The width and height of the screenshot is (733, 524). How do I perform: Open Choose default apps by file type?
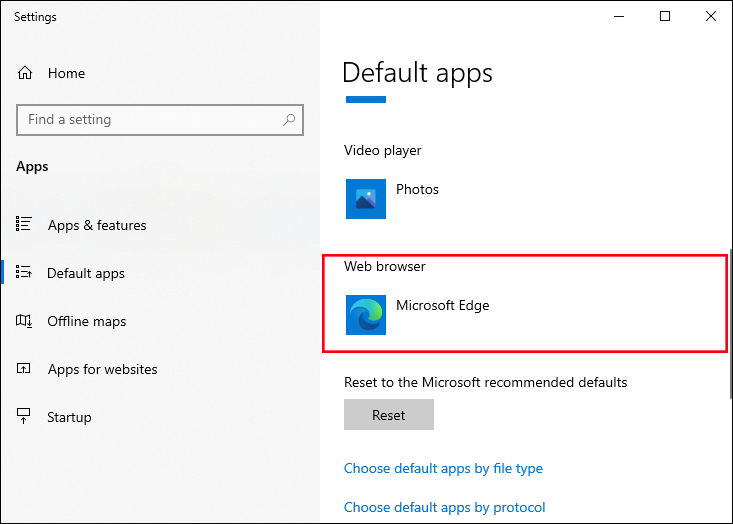pos(443,468)
